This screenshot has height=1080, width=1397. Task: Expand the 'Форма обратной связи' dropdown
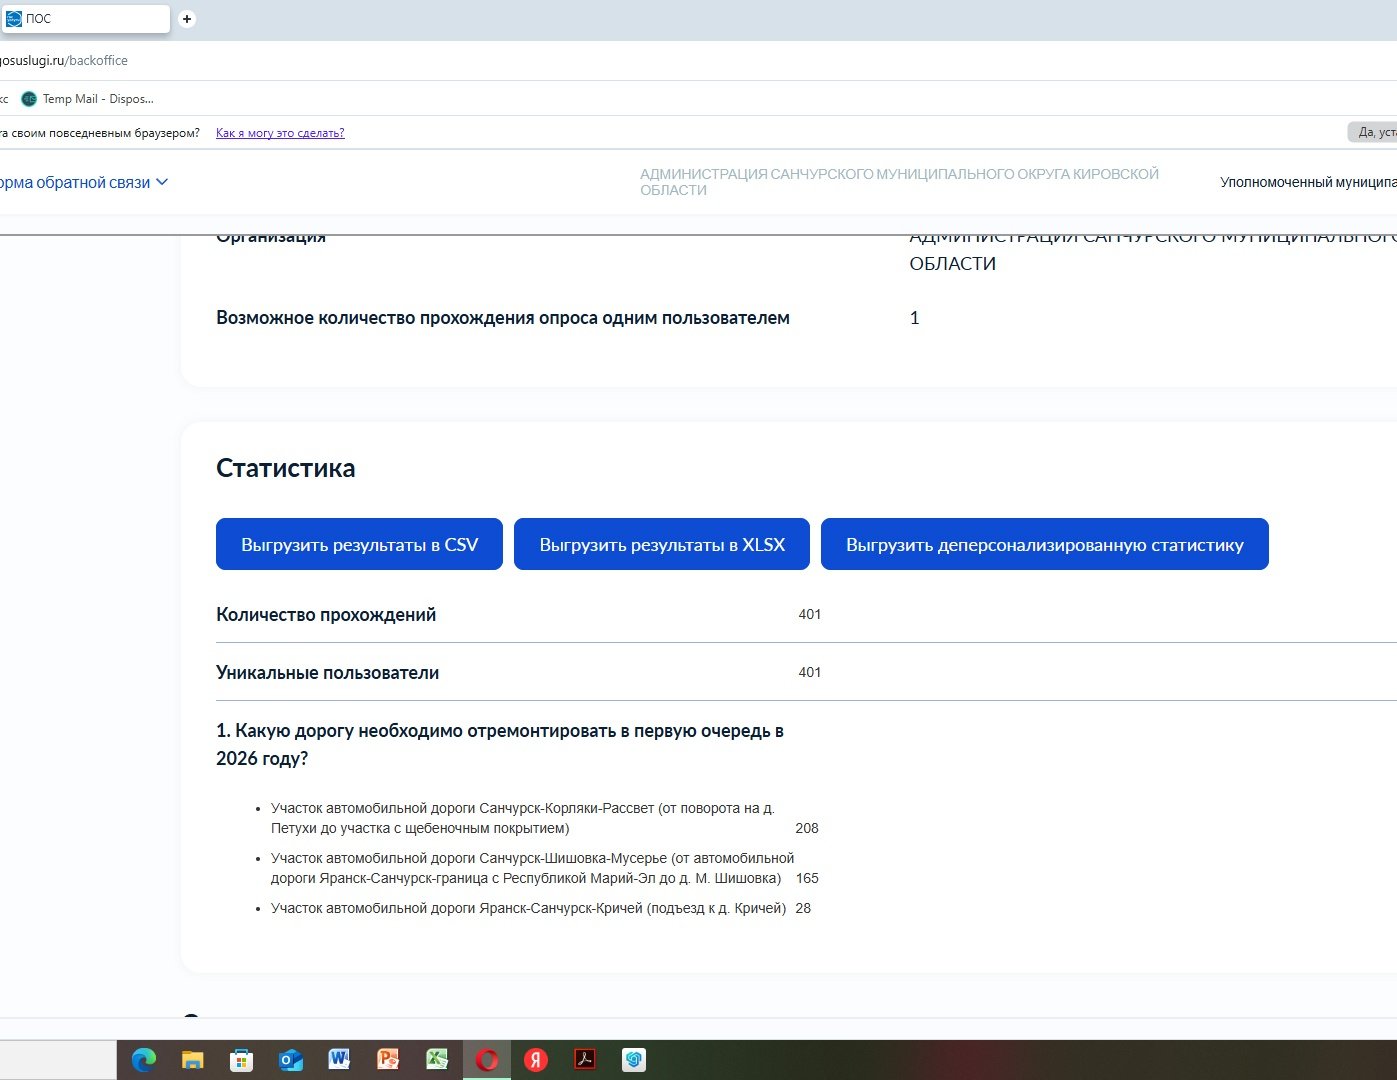[x=84, y=183]
